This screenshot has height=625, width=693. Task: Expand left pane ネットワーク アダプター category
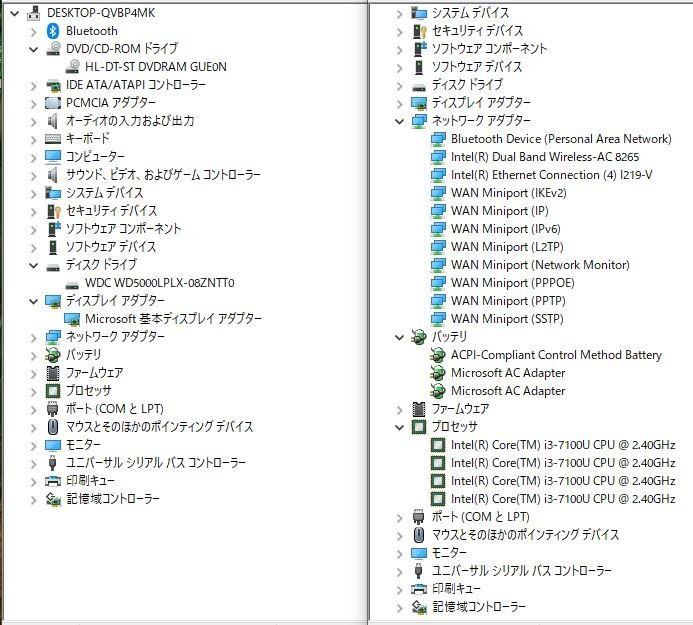click(x=34, y=337)
